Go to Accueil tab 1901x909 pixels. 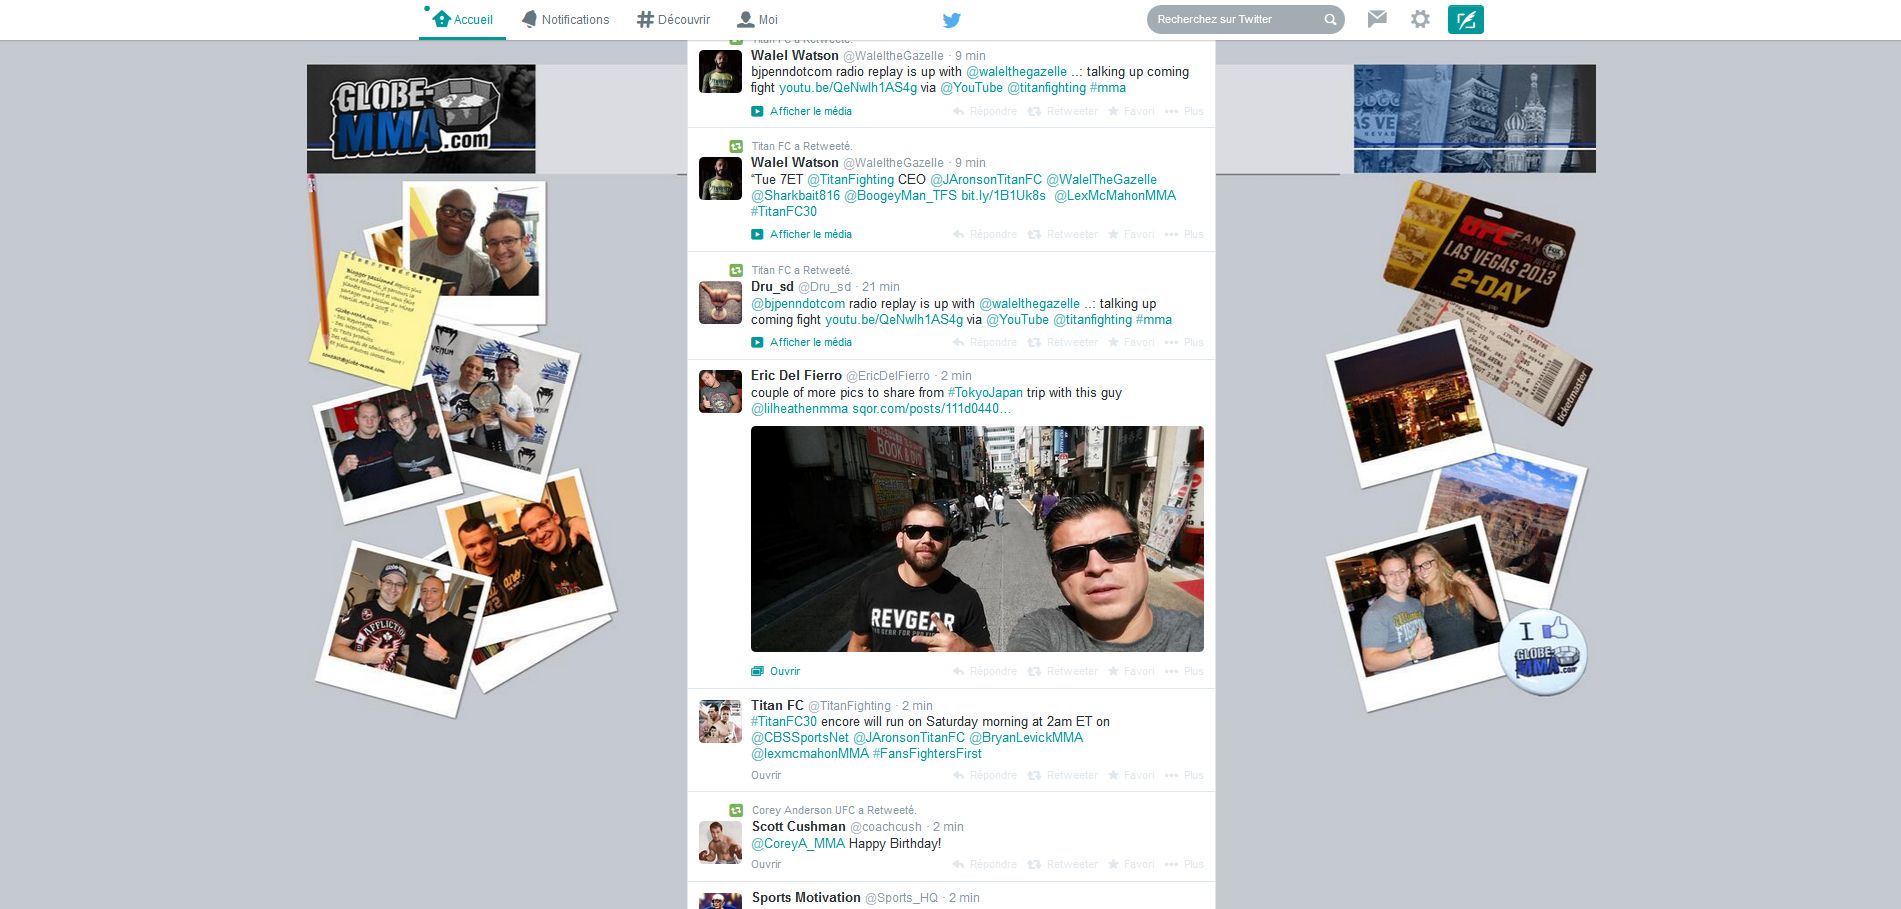(462, 20)
